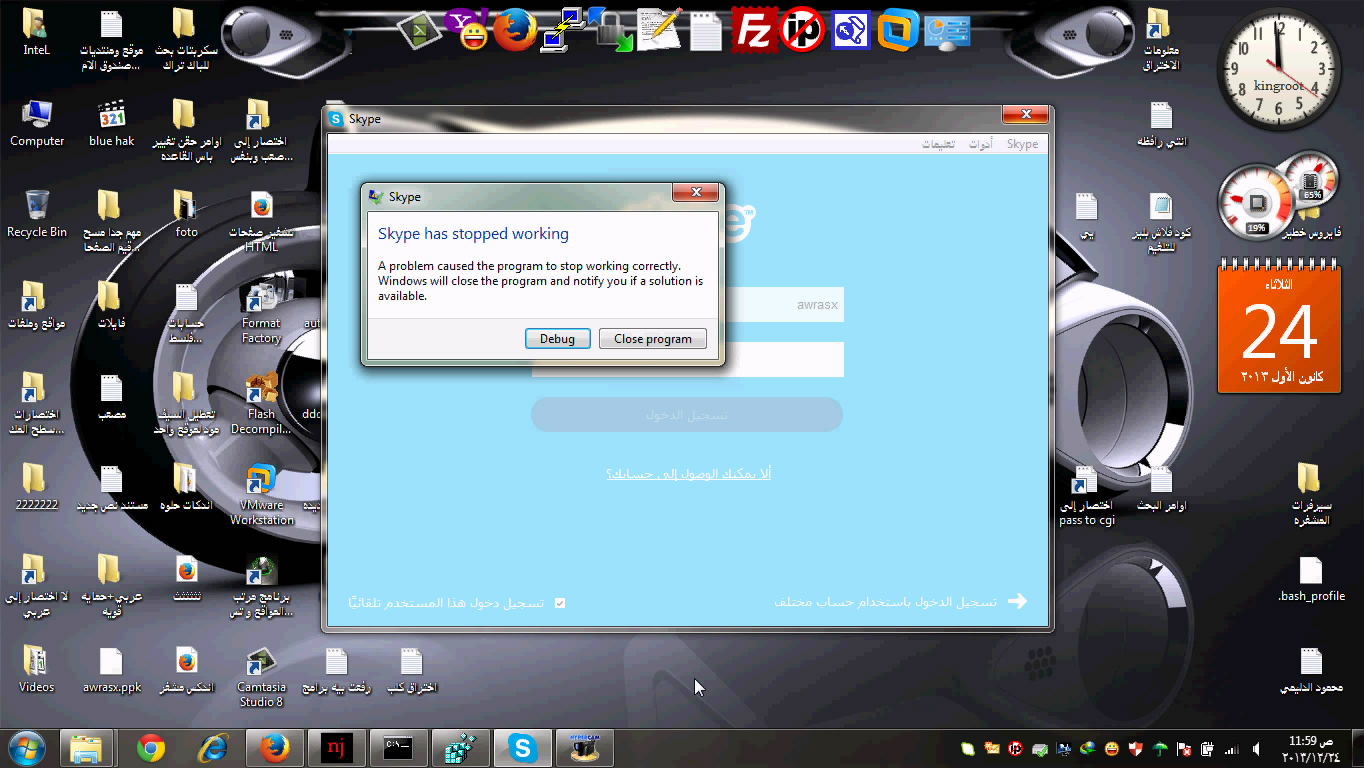Image resolution: width=1364 pixels, height=768 pixels.
Task: Switch to Skype in the taskbar
Action: tap(522, 748)
